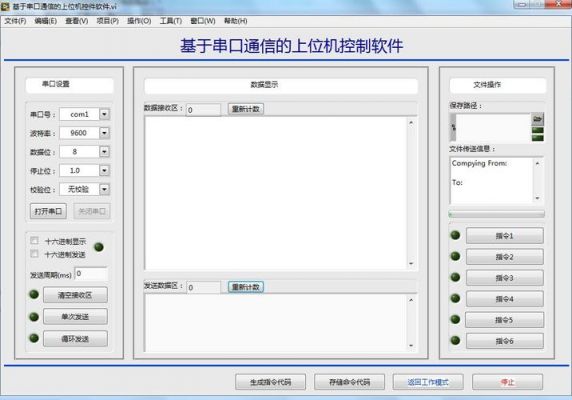
Task: Click the 文件传送信息 text box
Action: tap(492, 180)
